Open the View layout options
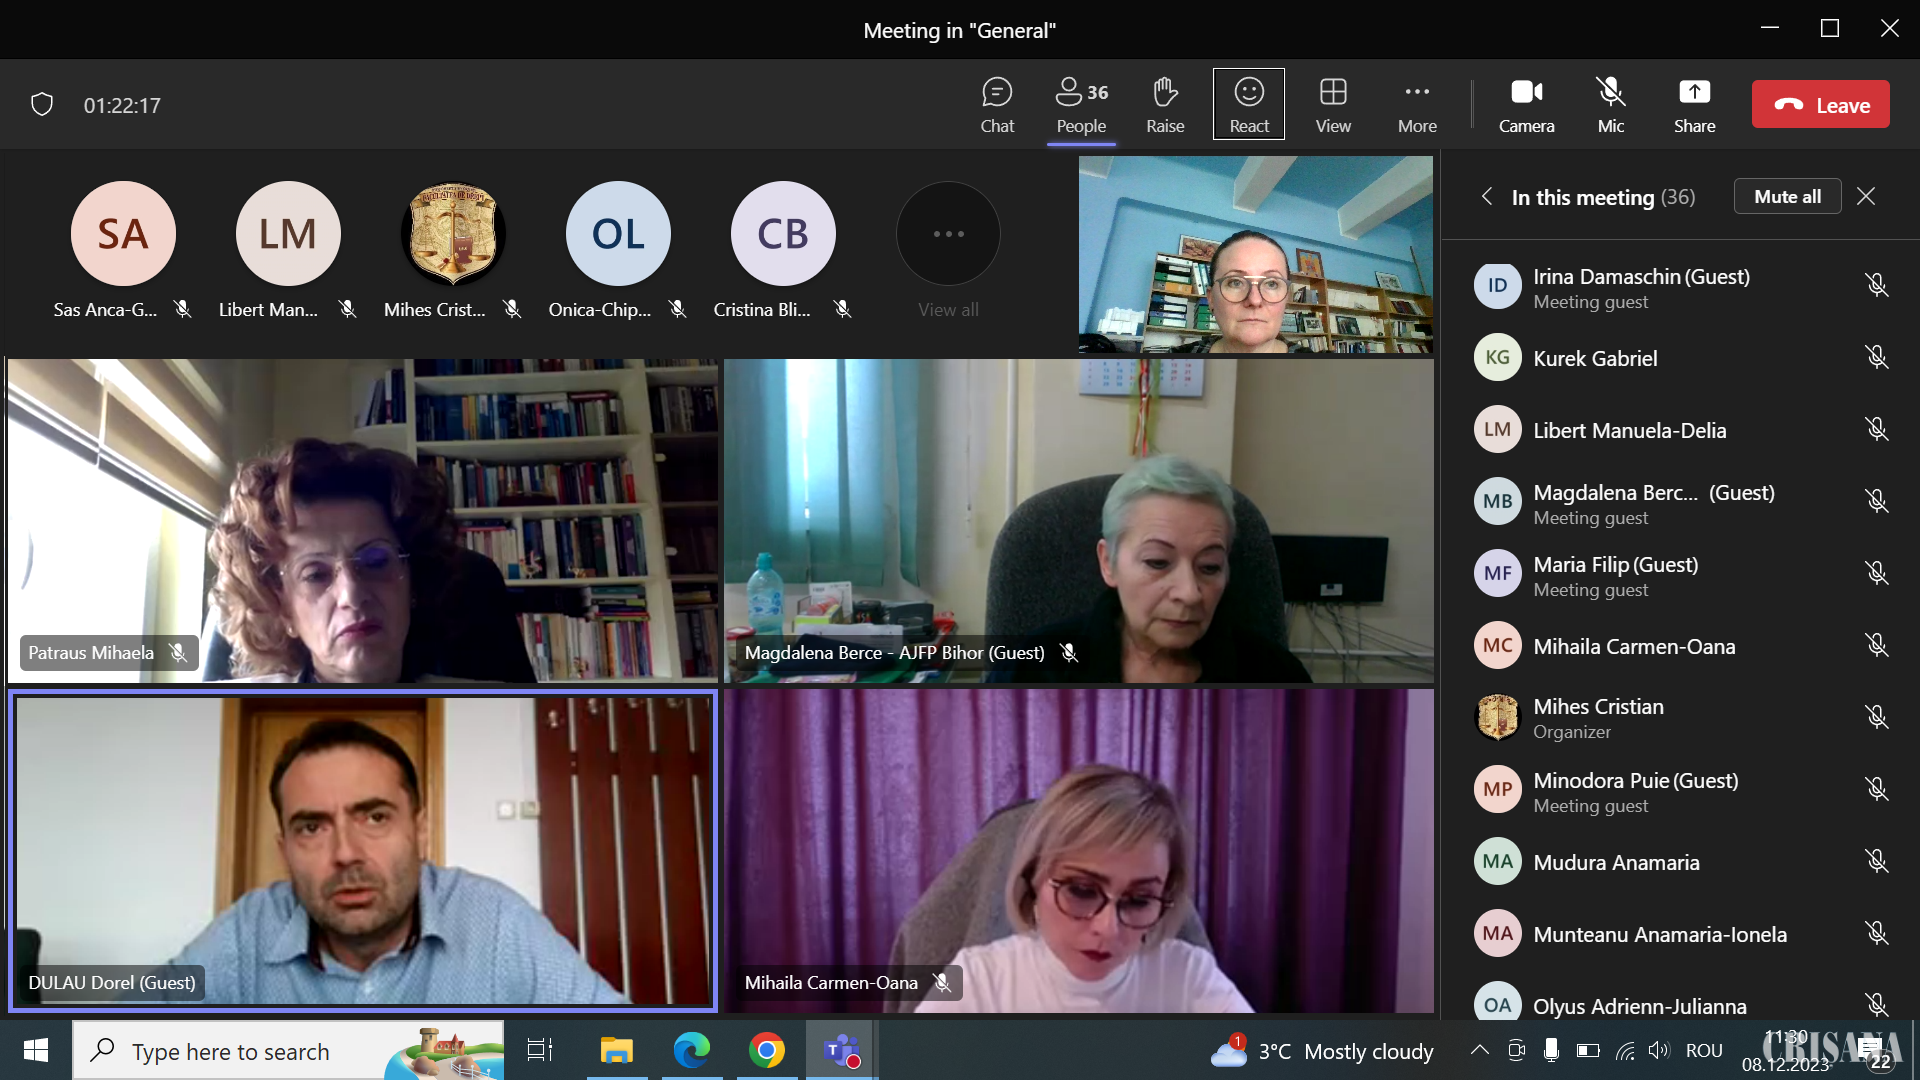Screen dimensions: 1920x1080 pyautogui.click(x=1332, y=104)
